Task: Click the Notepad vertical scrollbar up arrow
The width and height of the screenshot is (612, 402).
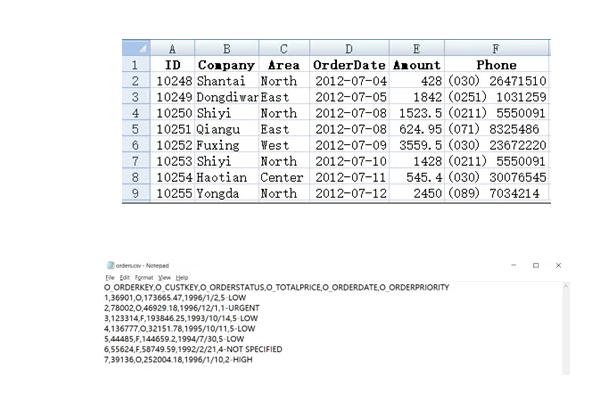Action: (566, 286)
